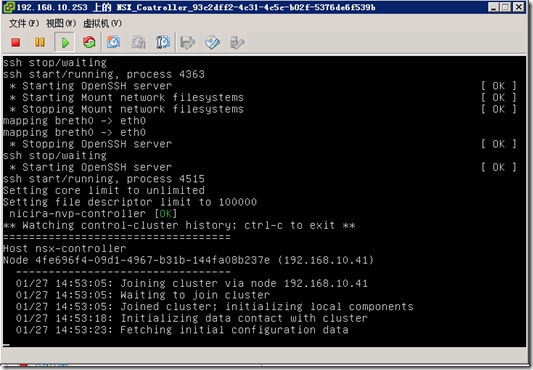
Task: Close the NSX_Controller console window
Action: (x=518, y=7)
